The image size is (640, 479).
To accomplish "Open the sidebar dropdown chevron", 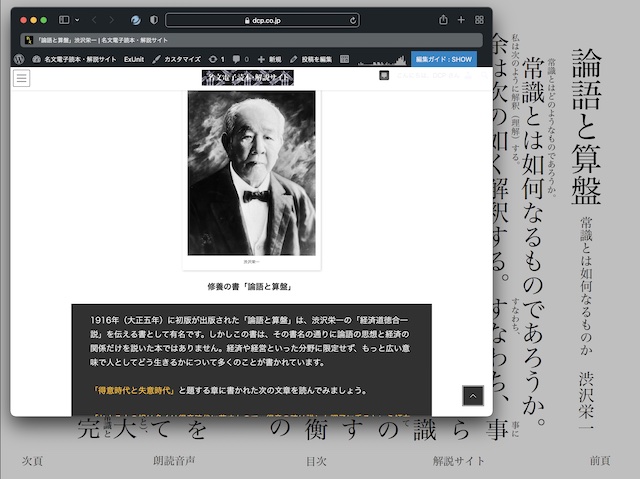I will click(x=77, y=20).
